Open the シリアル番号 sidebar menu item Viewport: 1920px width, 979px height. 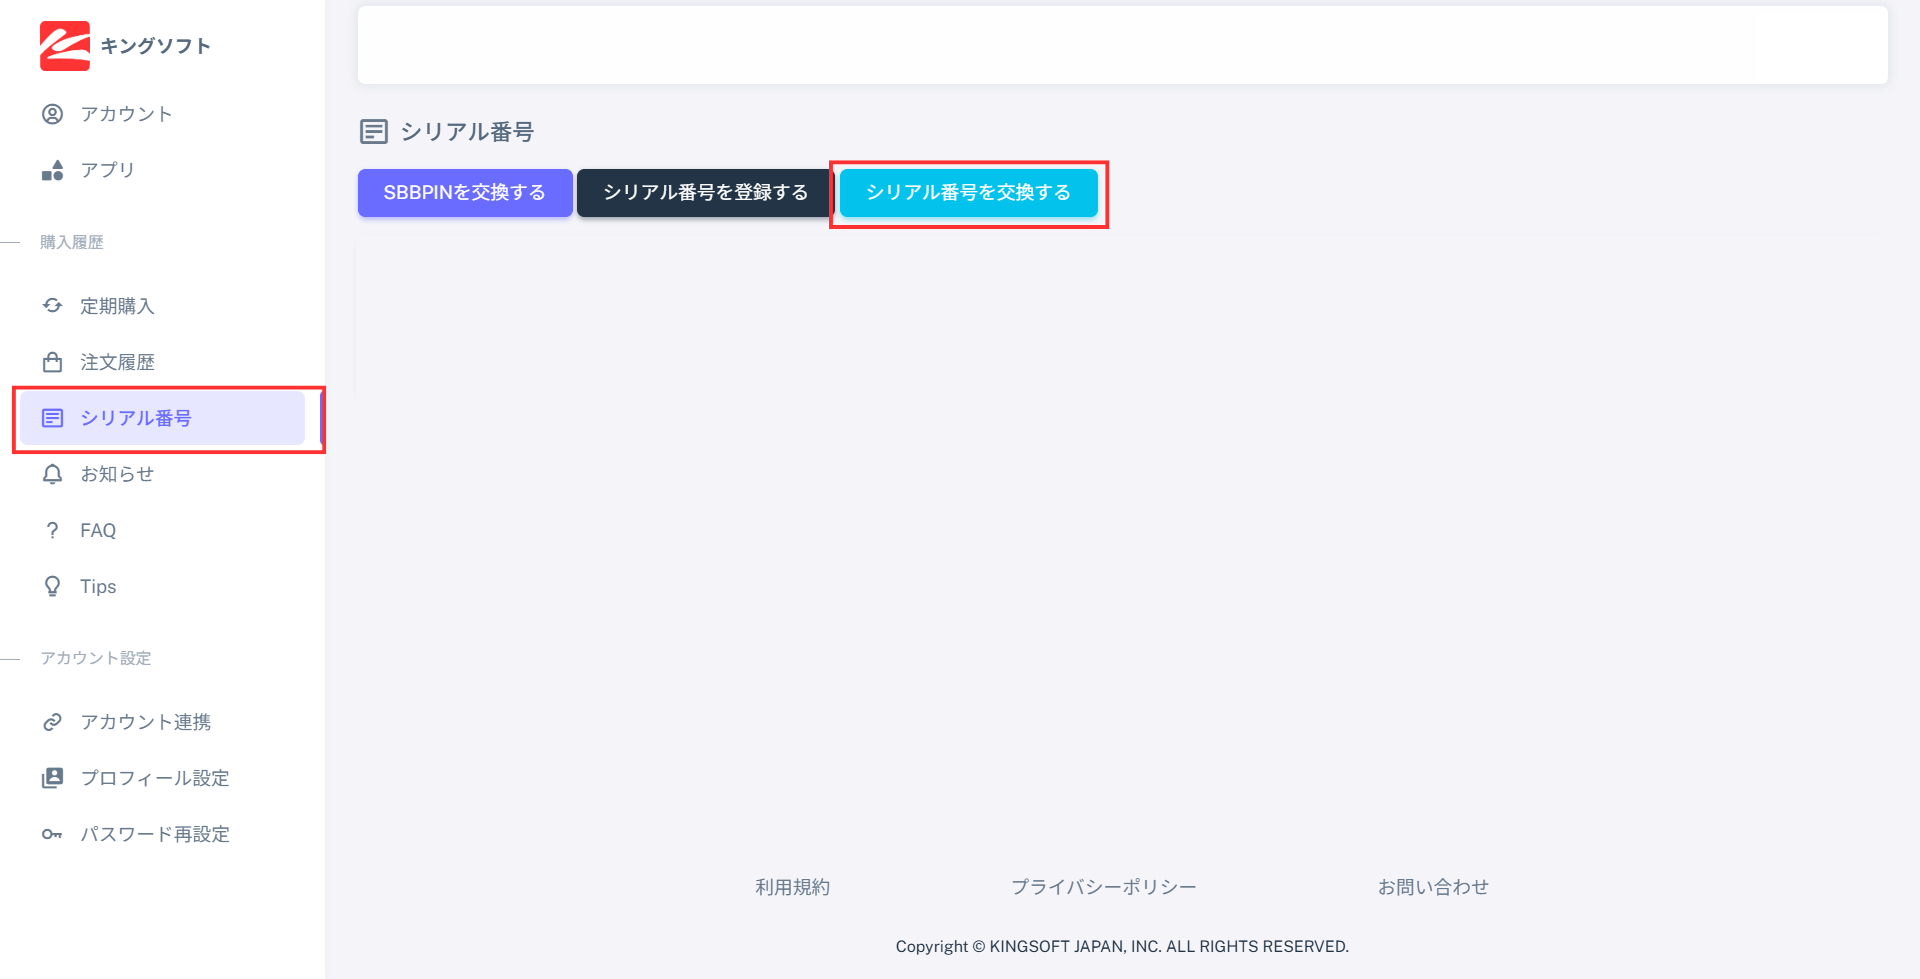[x=136, y=418]
